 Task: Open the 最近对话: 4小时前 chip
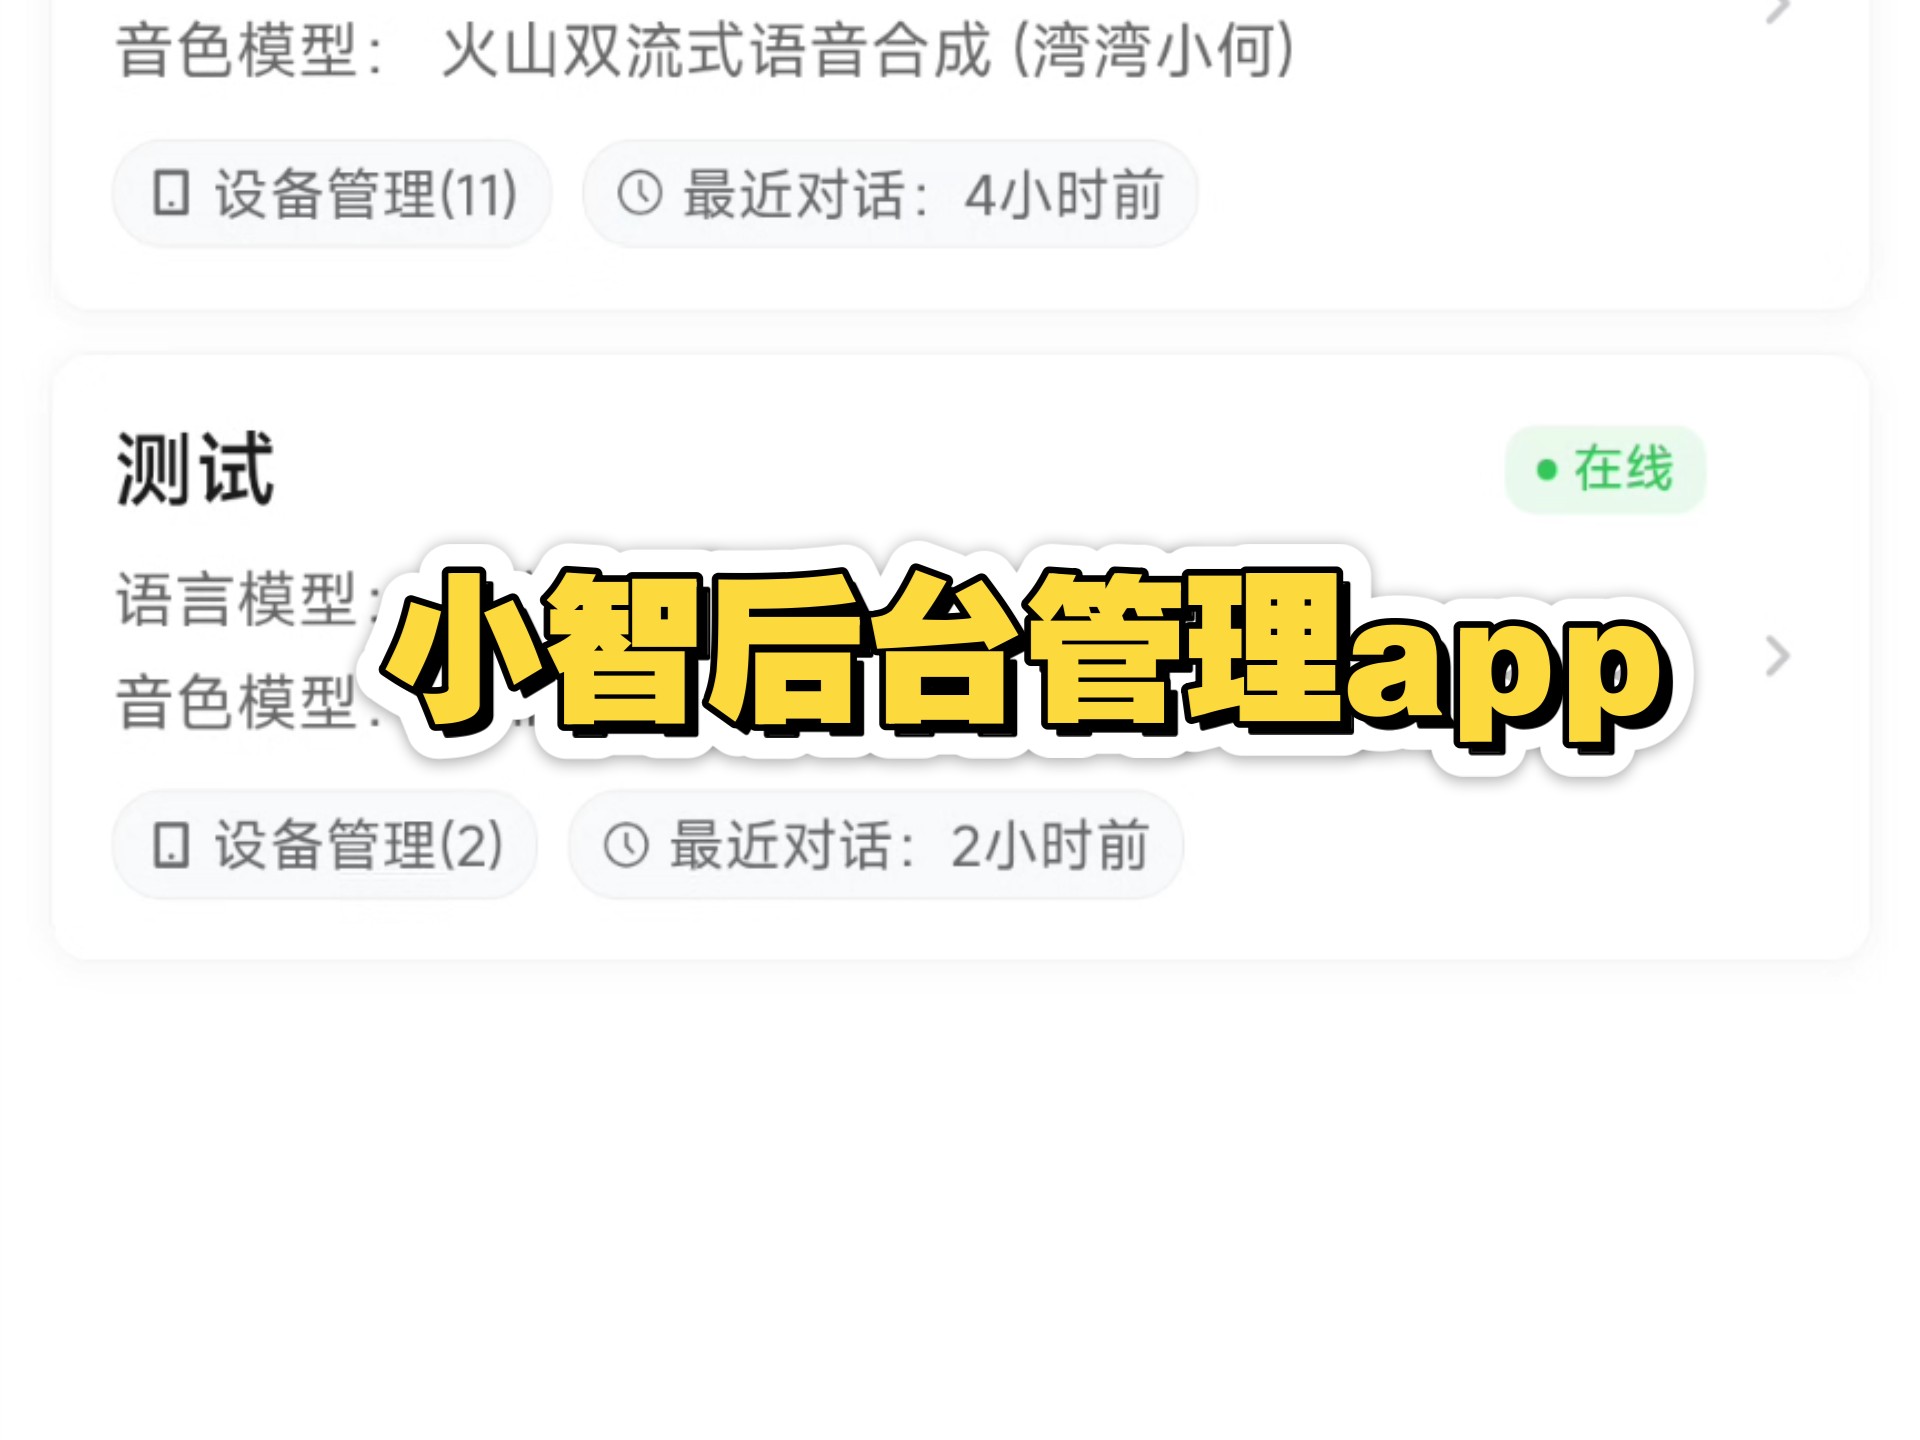click(x=890, y=194)
